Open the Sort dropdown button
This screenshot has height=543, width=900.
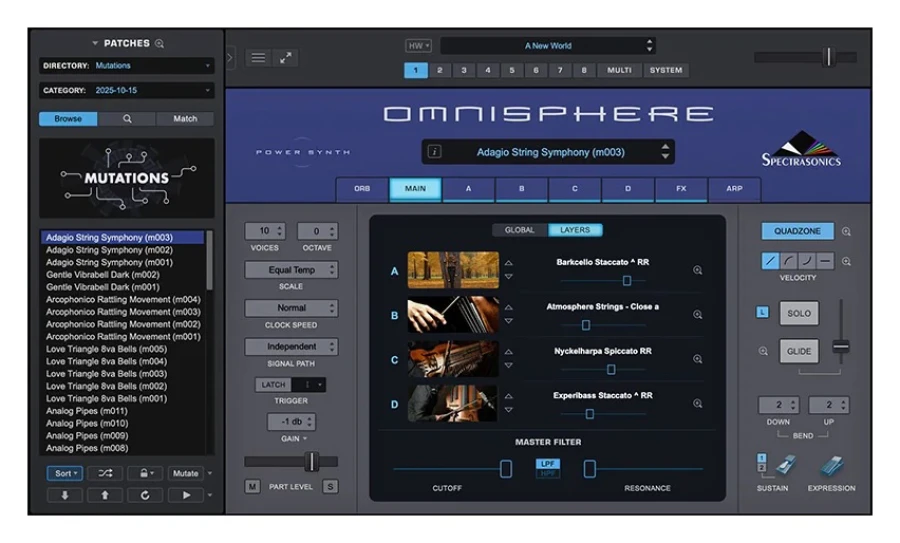(65, 474)
